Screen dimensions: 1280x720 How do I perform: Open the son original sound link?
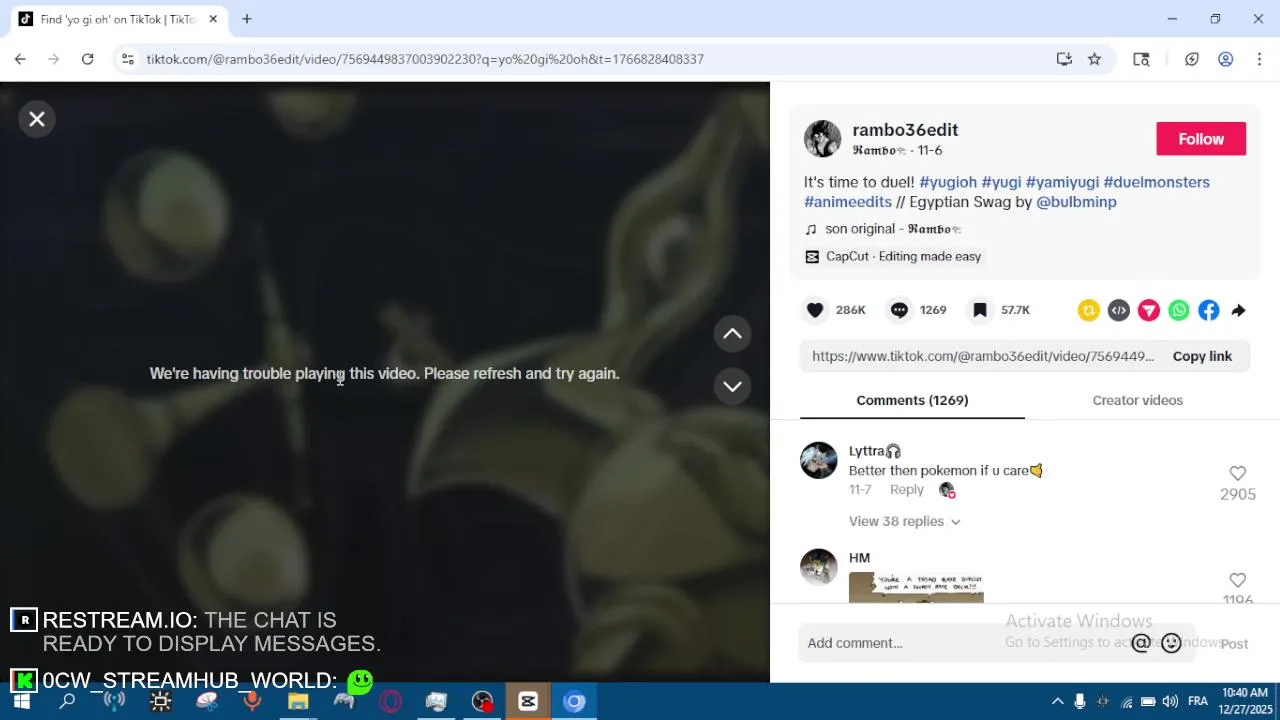(x=893, y=229)
